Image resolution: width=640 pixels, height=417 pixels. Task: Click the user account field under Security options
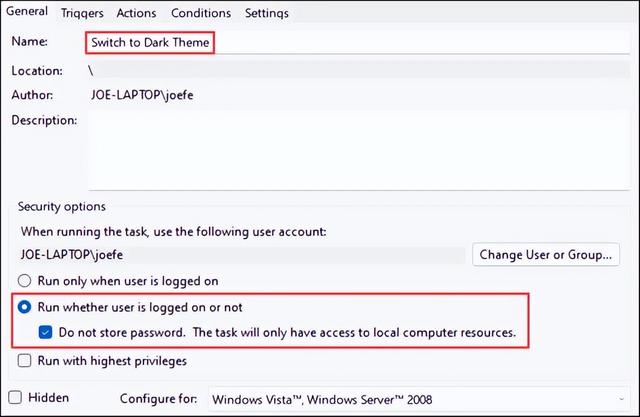click(242, 255)
